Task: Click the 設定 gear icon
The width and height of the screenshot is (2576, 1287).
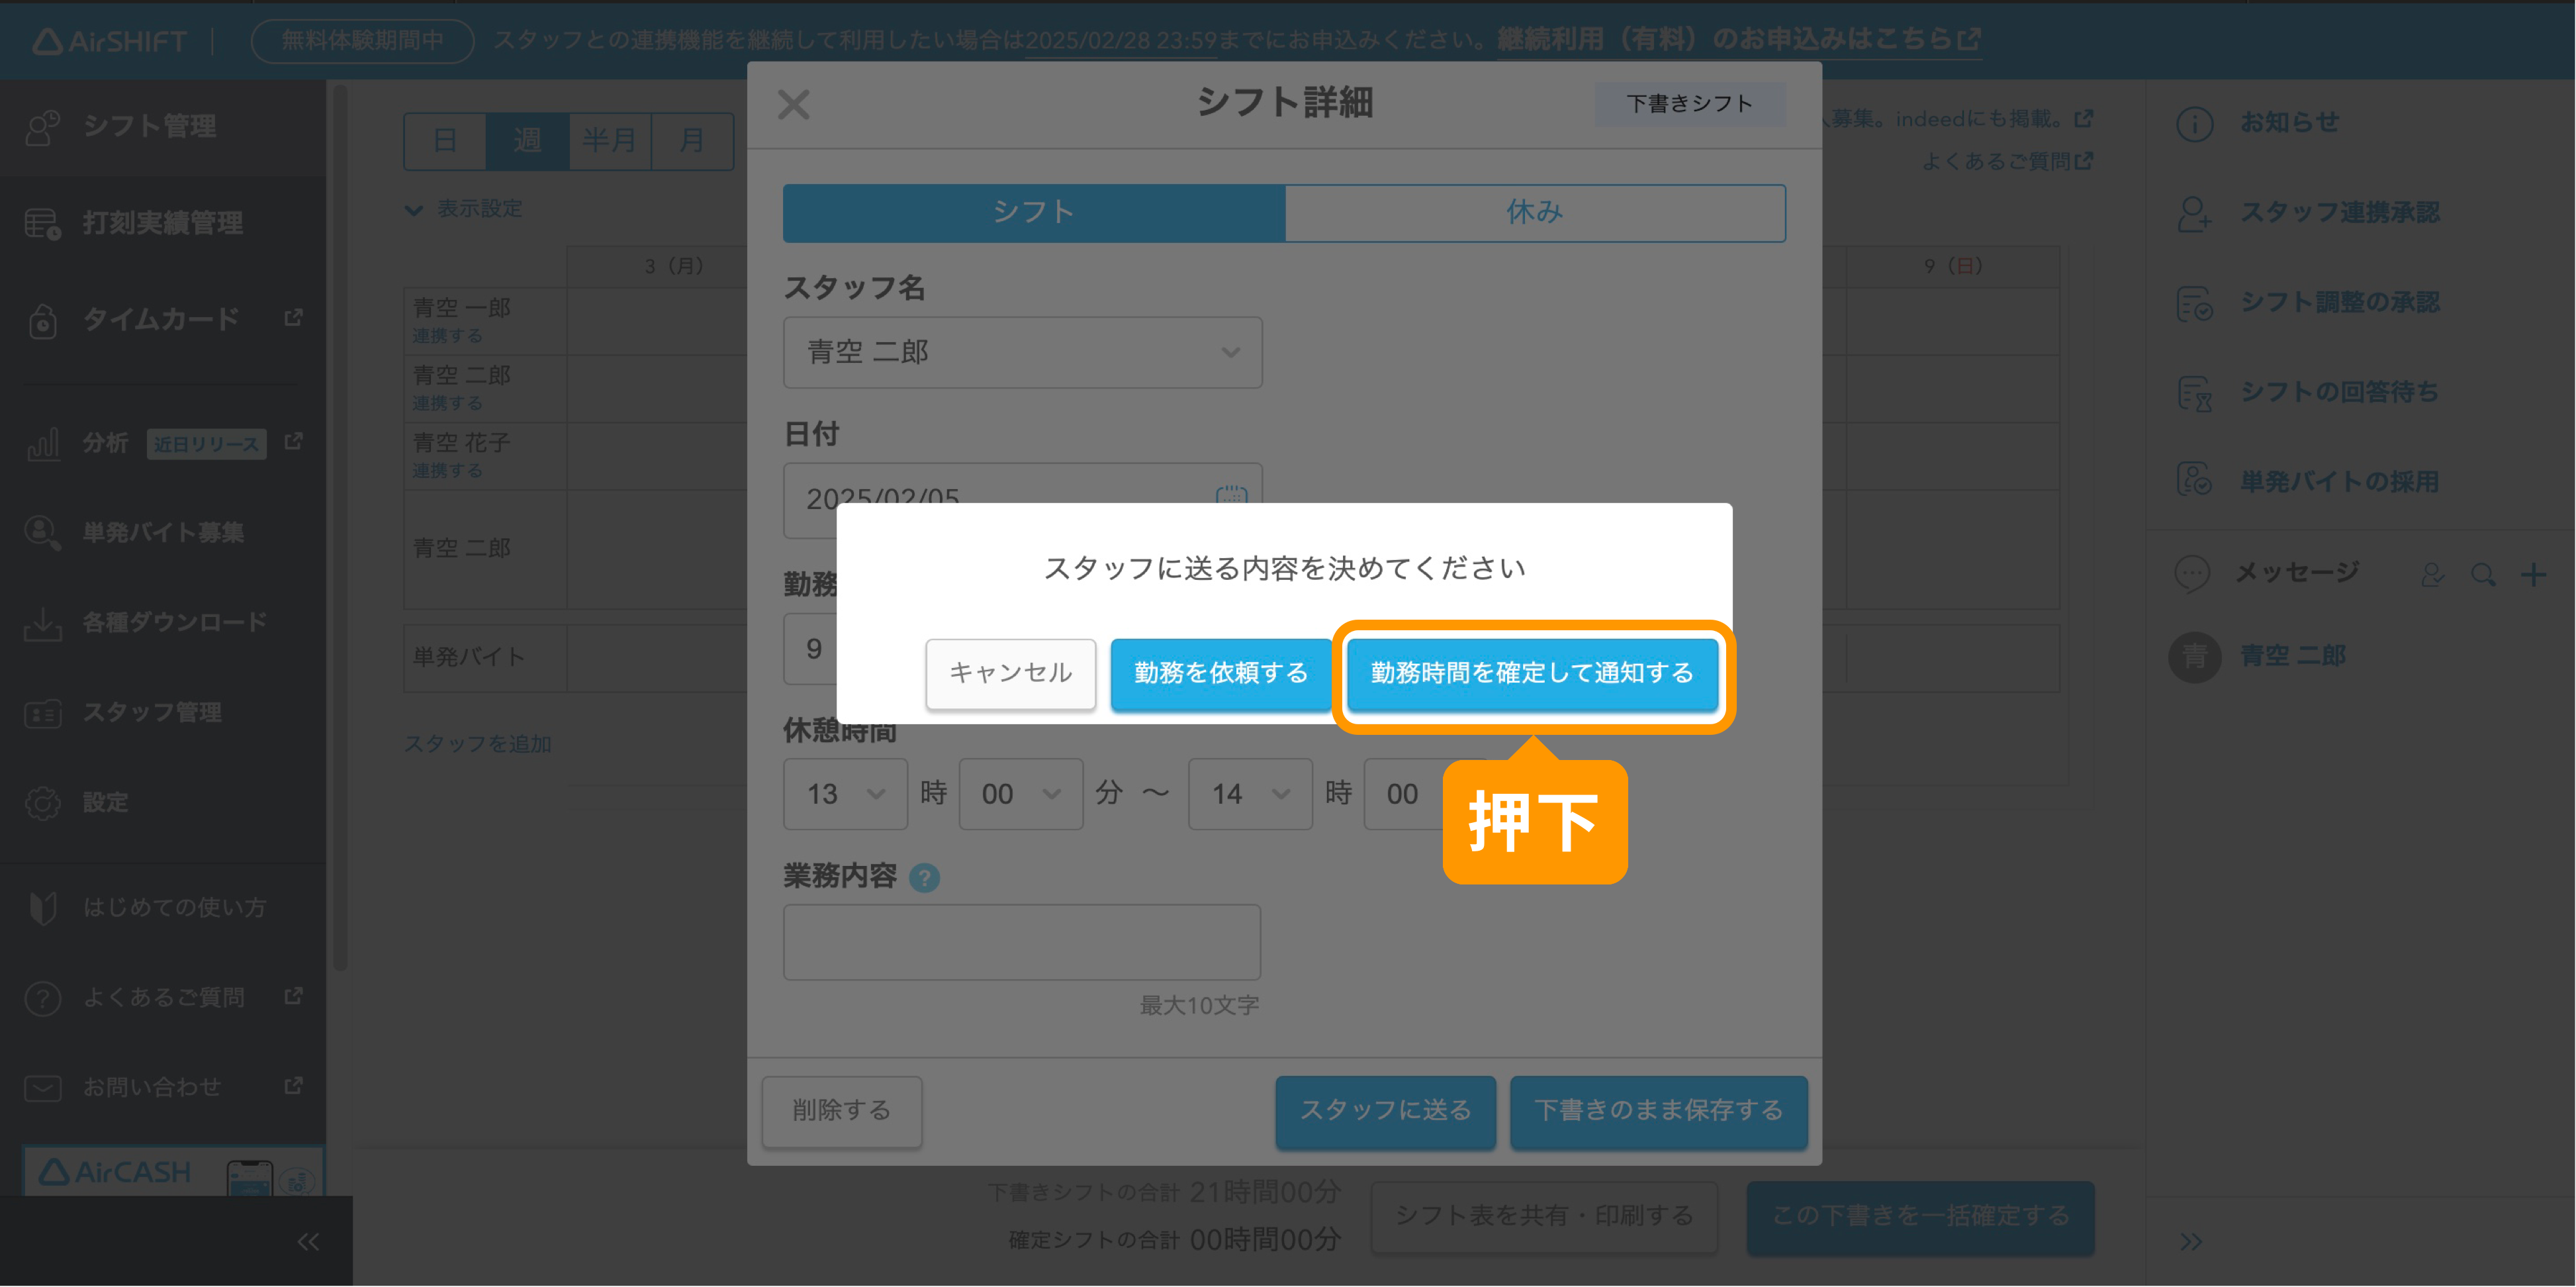Action: 42,803
